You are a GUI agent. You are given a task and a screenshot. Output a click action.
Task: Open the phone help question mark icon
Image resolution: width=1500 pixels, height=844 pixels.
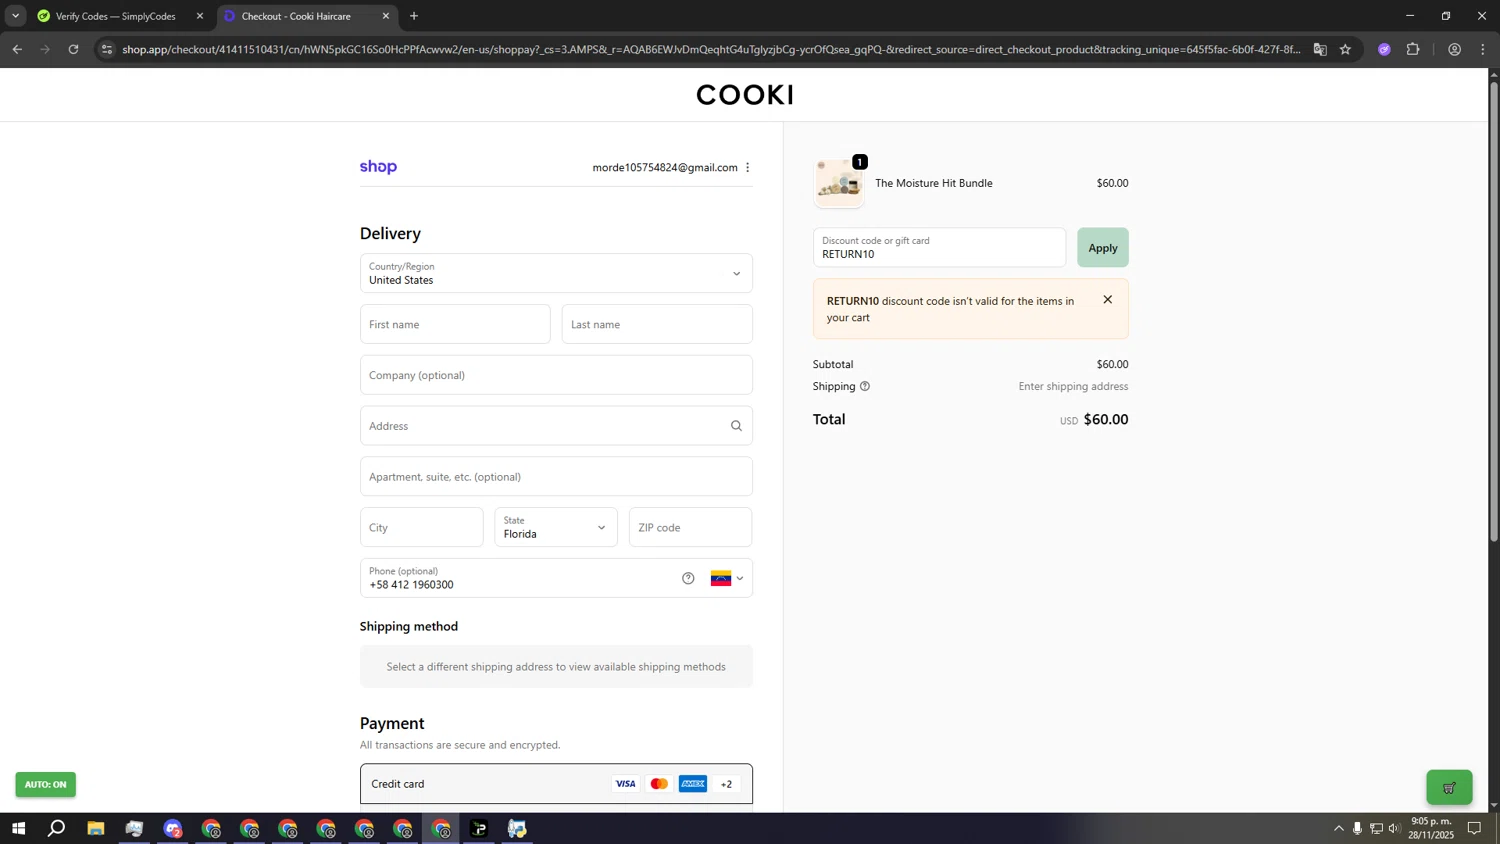coord(688,578)
